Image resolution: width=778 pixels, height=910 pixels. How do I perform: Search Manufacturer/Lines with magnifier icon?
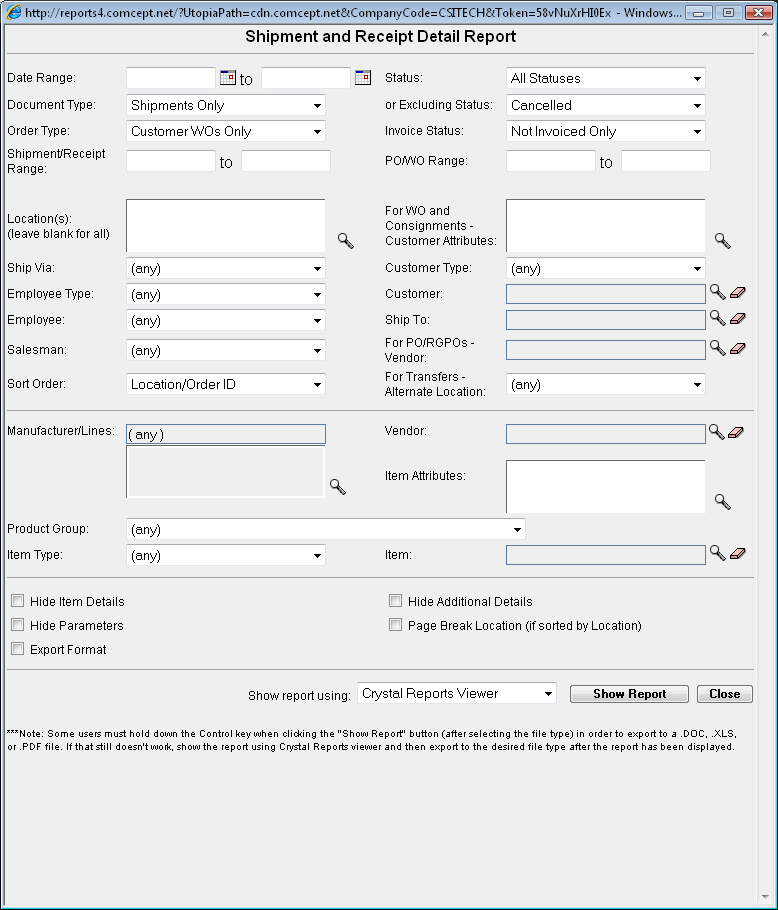338,487
